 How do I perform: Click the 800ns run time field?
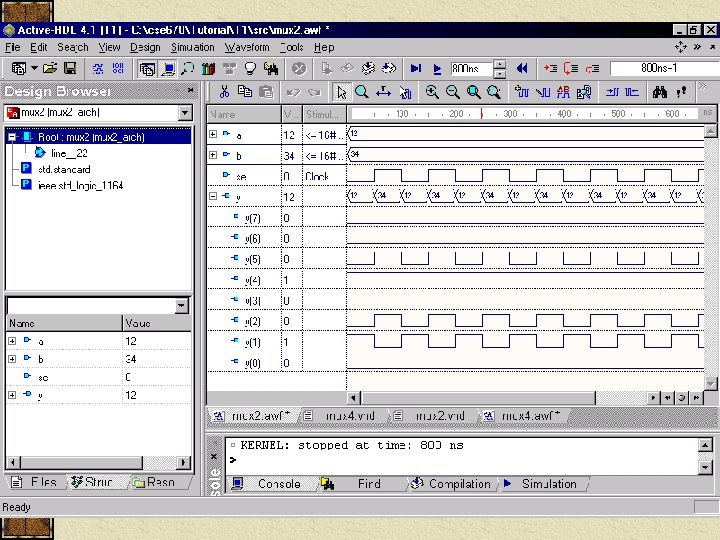point(472,69)
